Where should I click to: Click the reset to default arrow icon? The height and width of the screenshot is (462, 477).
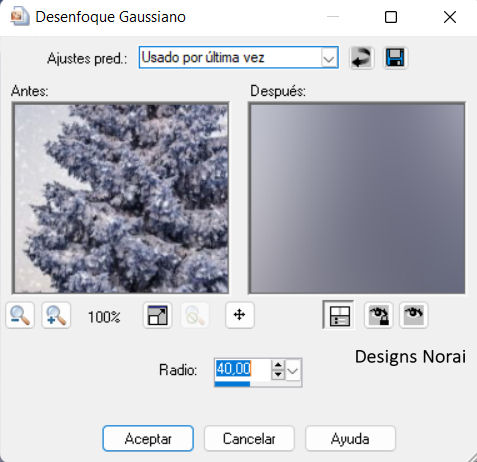point(362,58)
